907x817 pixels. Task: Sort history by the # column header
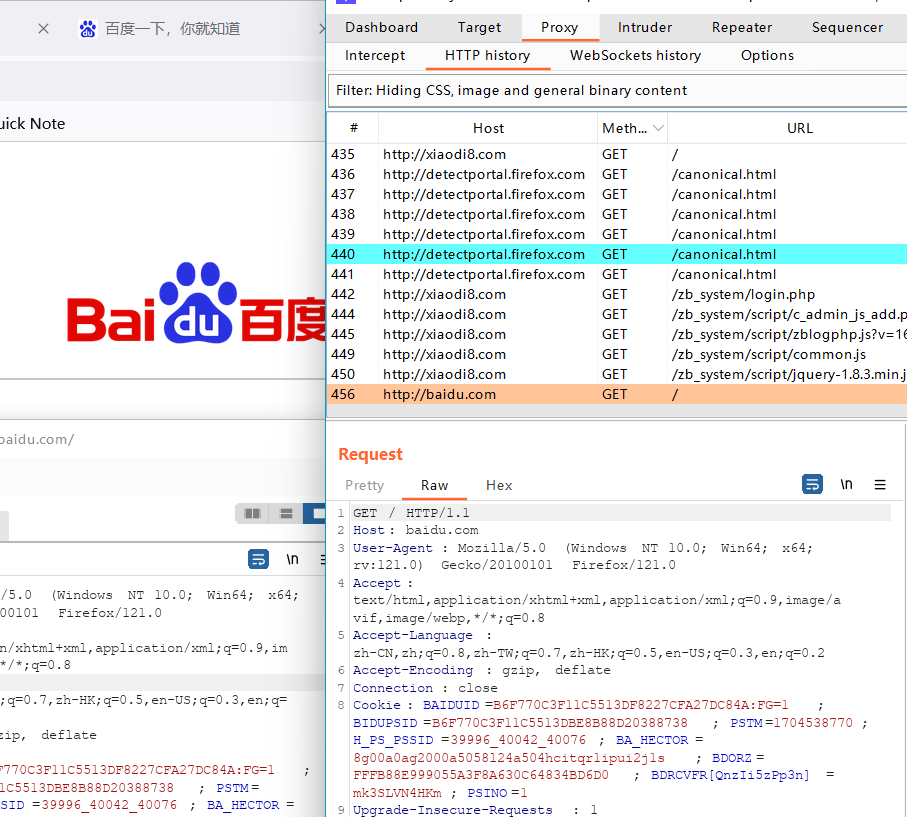[353, 128]
